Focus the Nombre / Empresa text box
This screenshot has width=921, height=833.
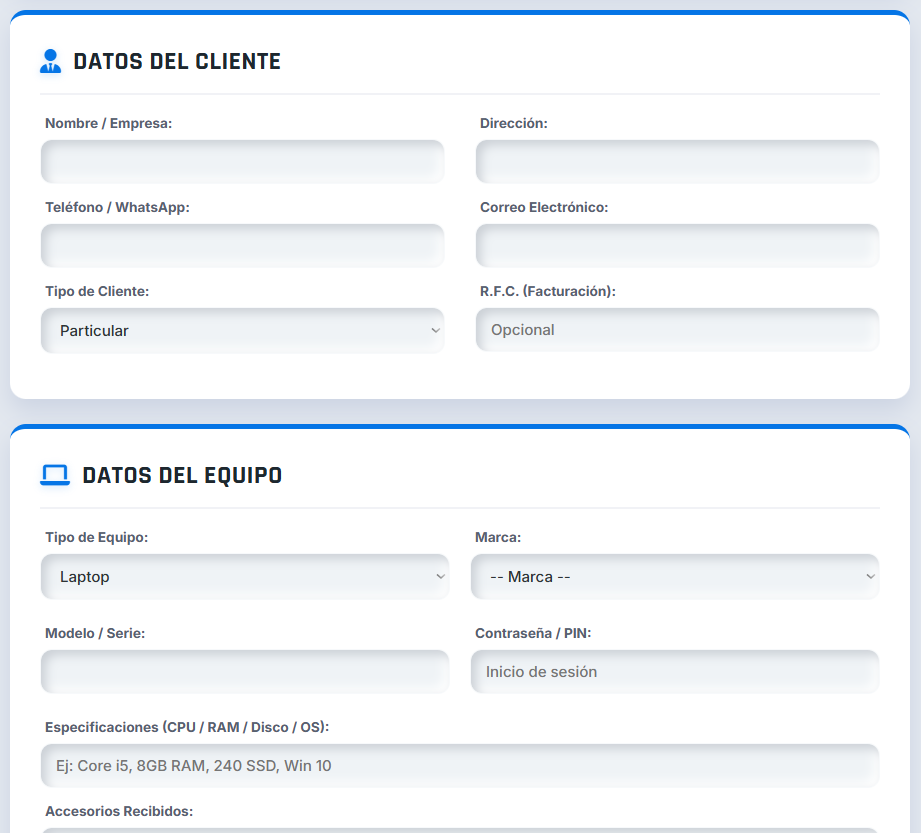point(242,162)
